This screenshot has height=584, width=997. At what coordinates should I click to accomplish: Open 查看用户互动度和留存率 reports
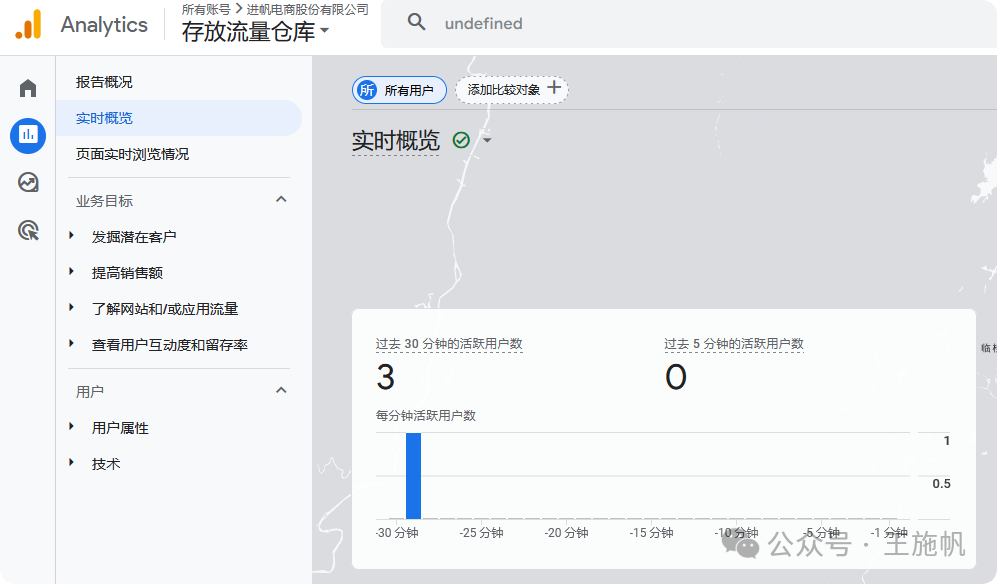point(170,344)
